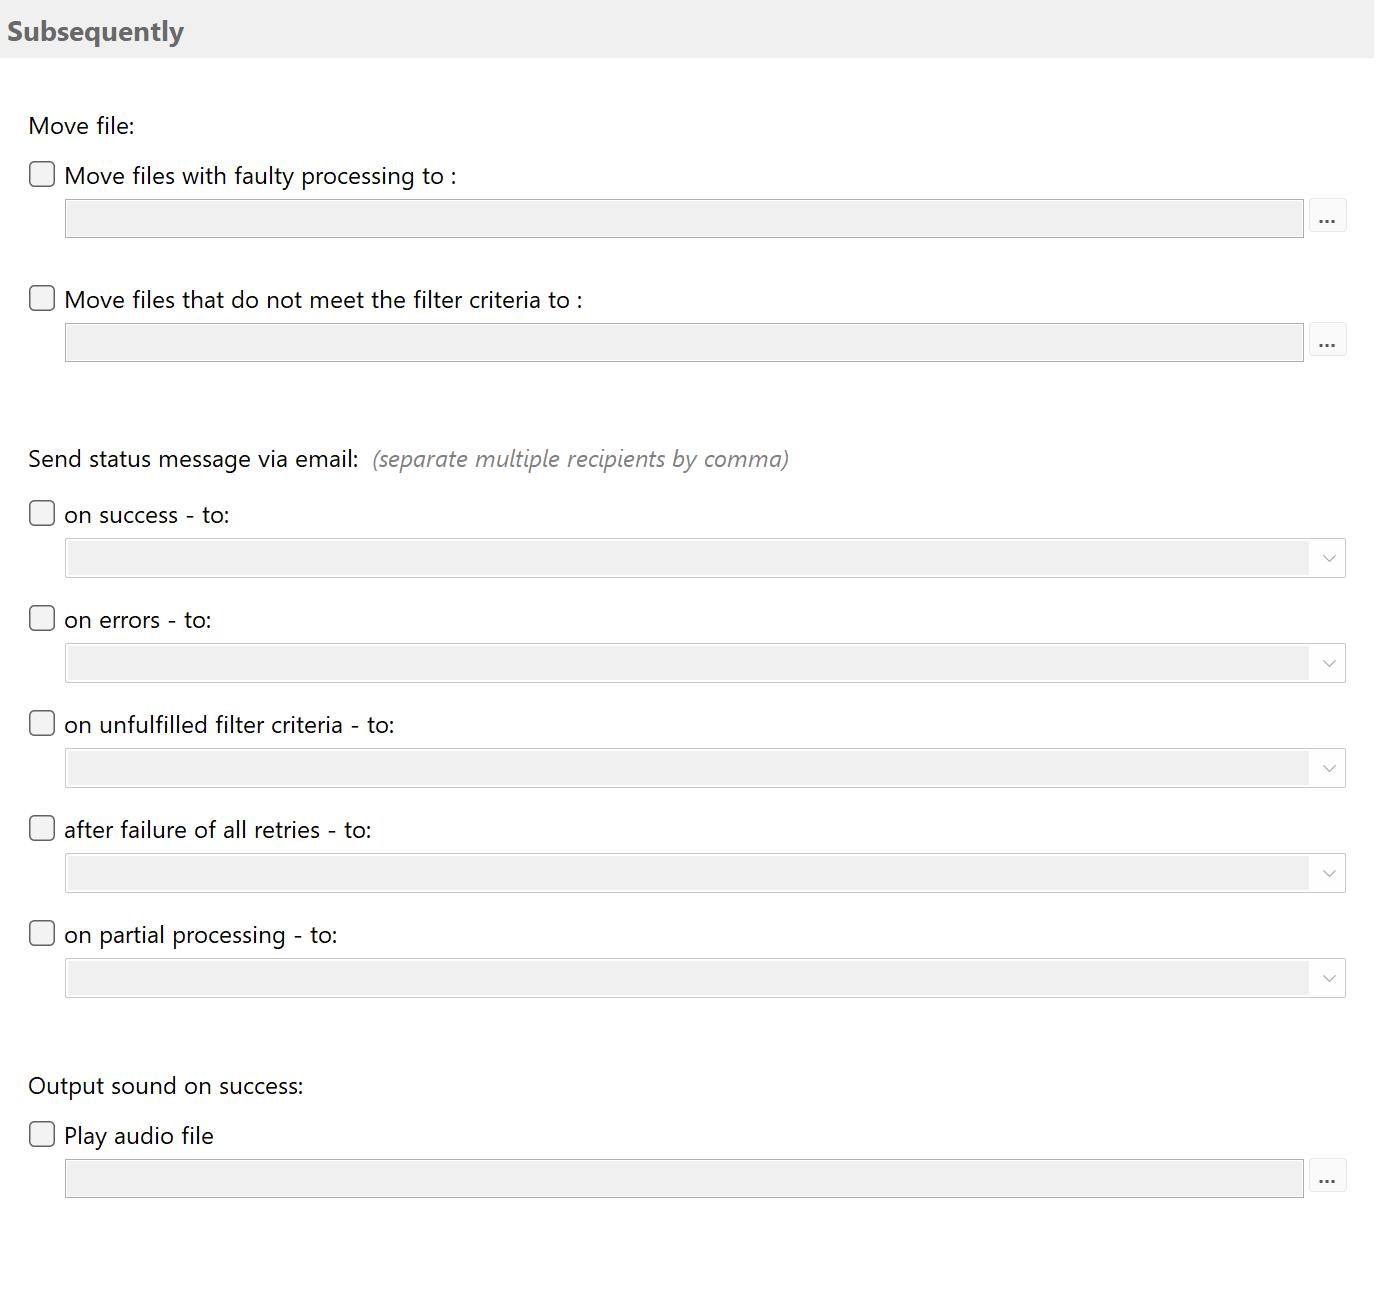Enable notification after failure of all retries

click(41, 828)
